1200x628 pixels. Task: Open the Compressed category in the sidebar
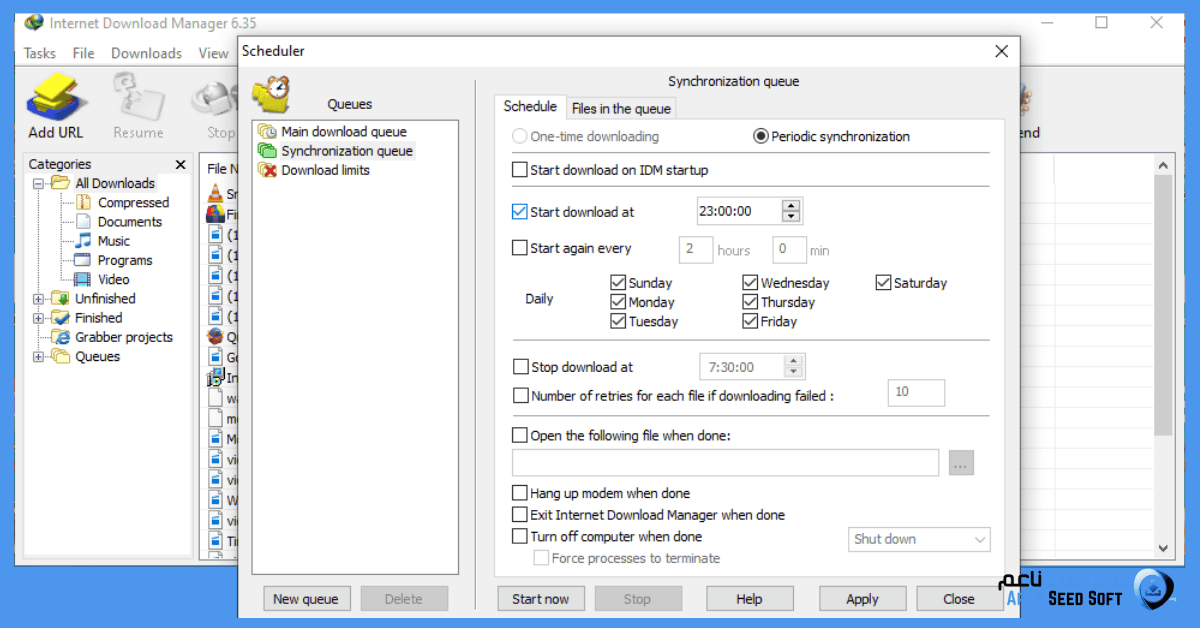pyautogui.click(x=135, y=202)
